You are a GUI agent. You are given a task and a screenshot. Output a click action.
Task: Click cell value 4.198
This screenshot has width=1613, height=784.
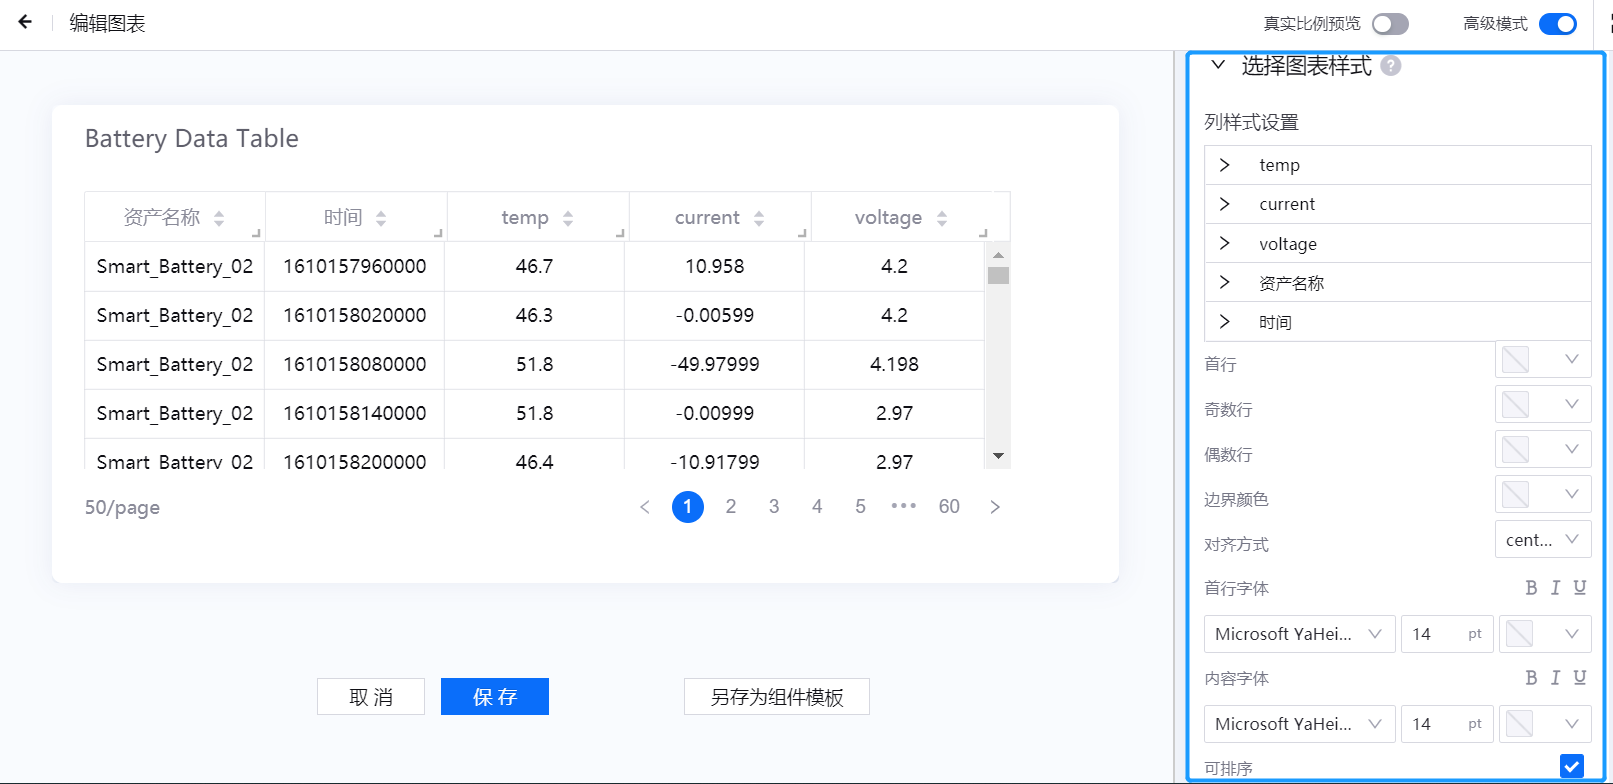(895, 365)
